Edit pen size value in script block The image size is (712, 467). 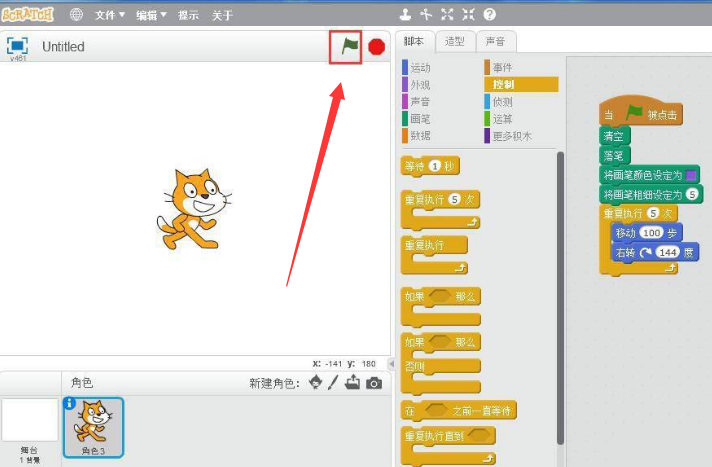(x=692, y=194)
